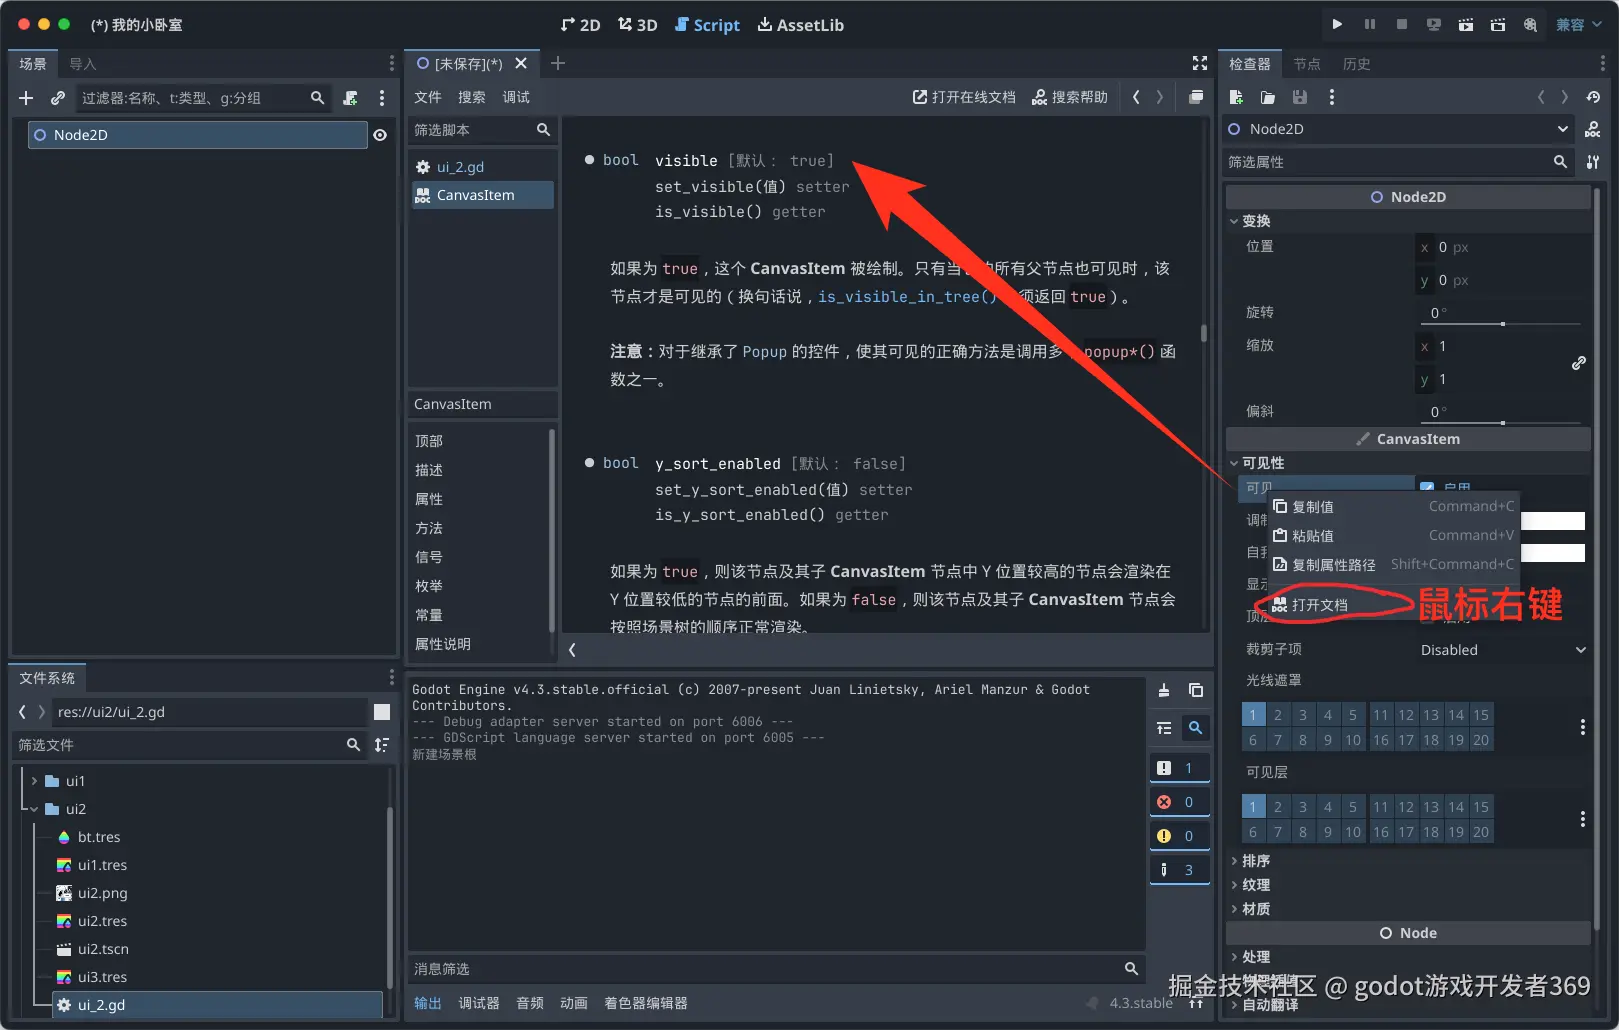
Task: Instantiate a child scene via the link icon
Action: point(58,98)
